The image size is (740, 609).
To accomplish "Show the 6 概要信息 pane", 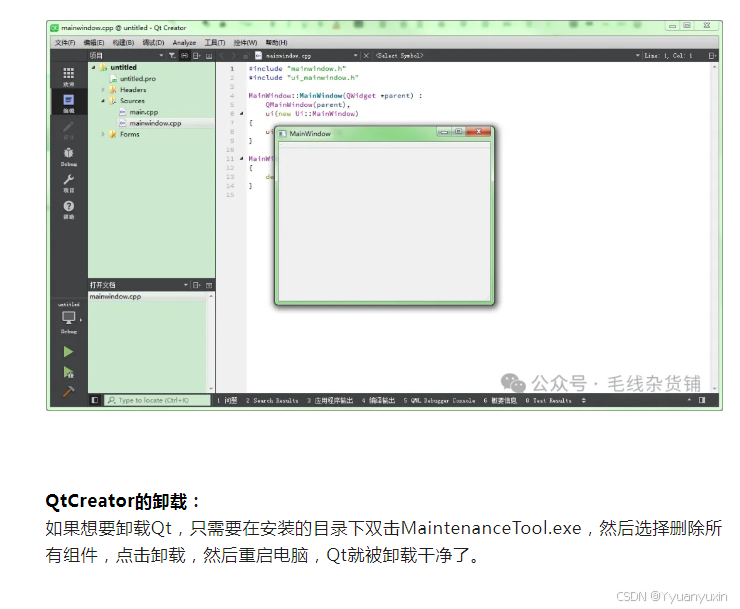I will (x=500, y=400).
